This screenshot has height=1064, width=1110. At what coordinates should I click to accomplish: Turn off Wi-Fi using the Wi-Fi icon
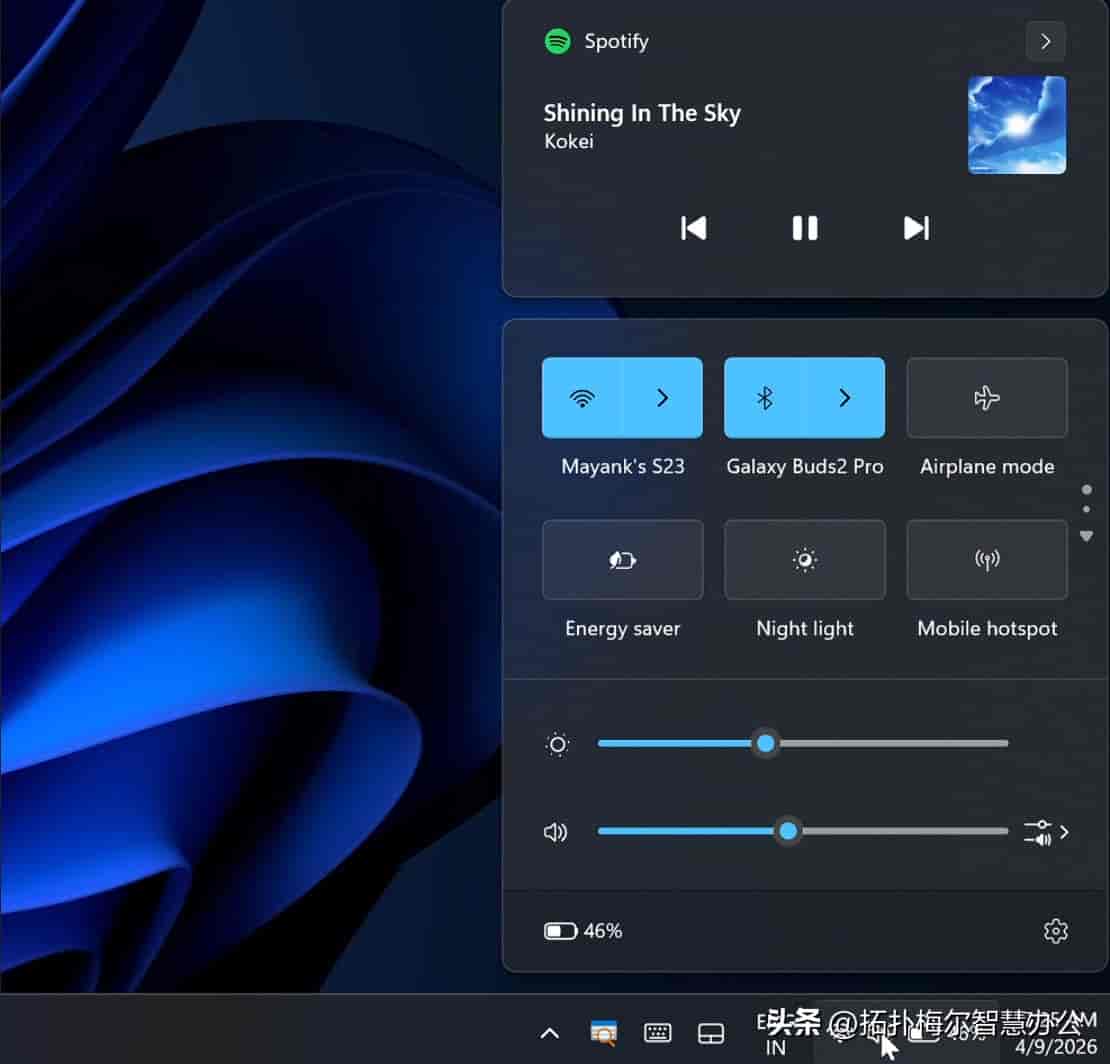pyautogui.click(x=582, y=398)
